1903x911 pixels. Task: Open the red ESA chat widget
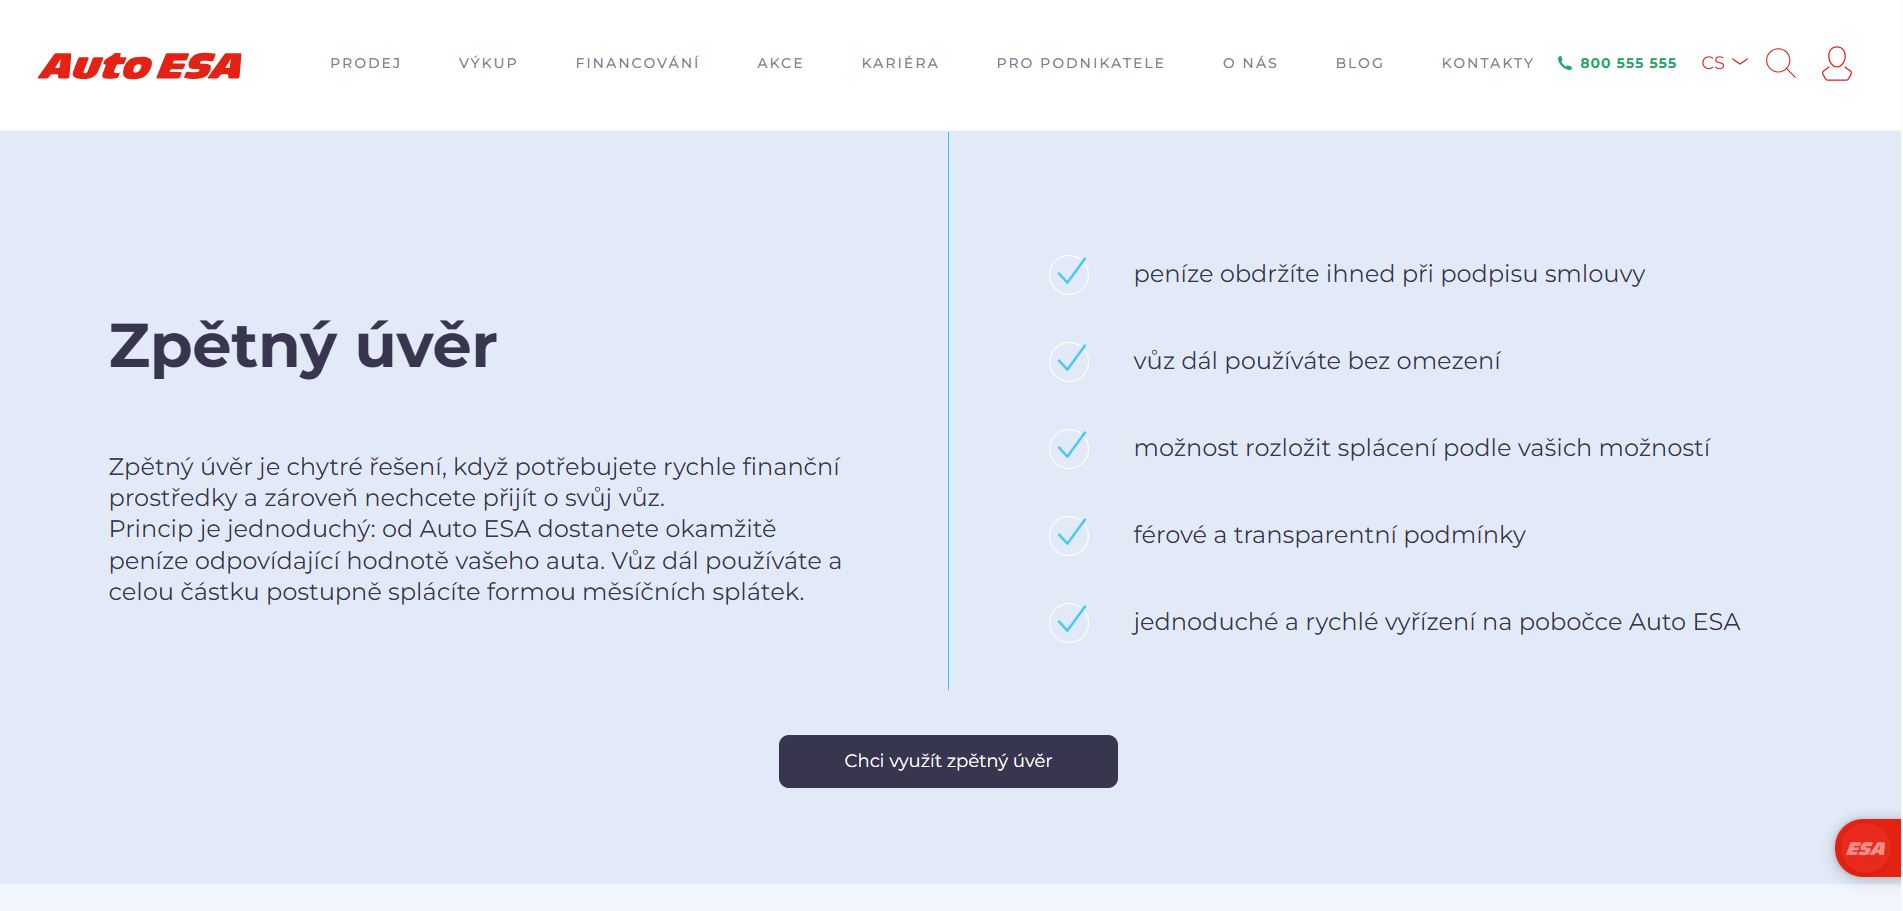tap(1867, 848)
